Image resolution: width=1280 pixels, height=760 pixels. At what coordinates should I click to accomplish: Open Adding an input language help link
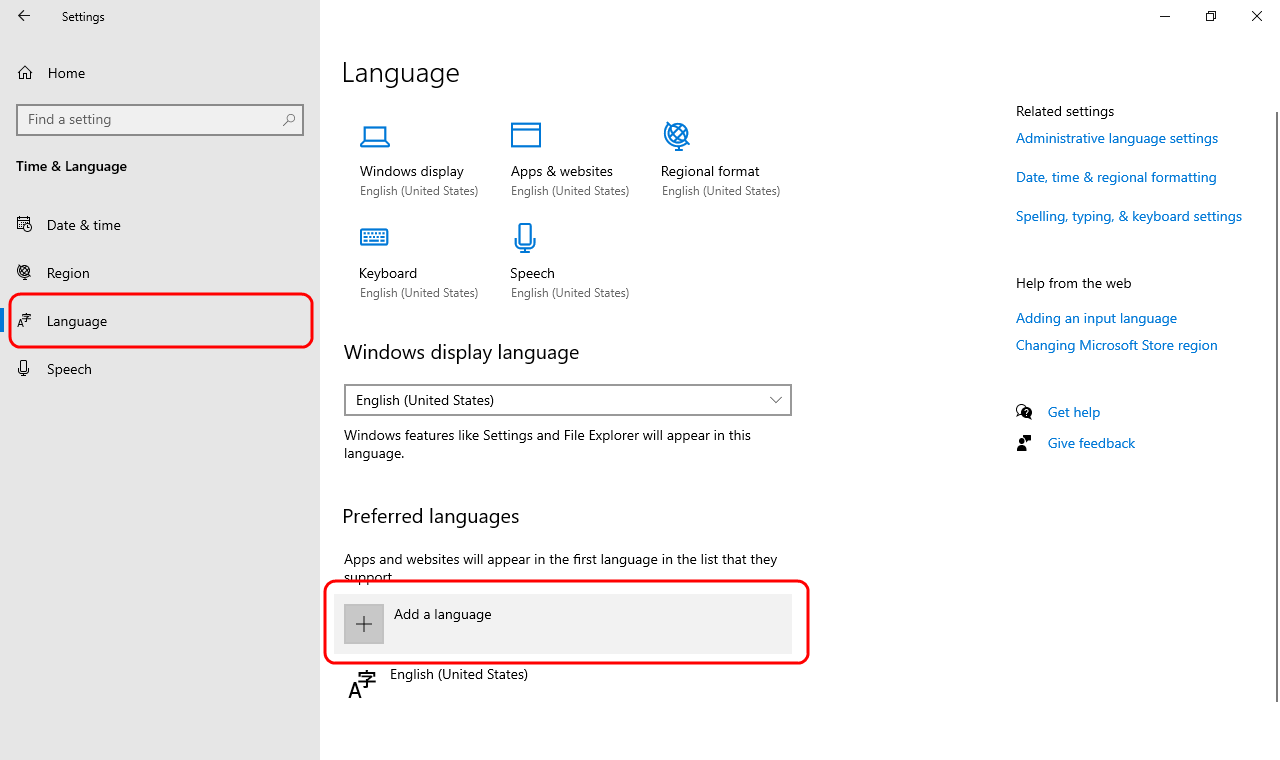pyautogui.click(x=1096, y=318)
